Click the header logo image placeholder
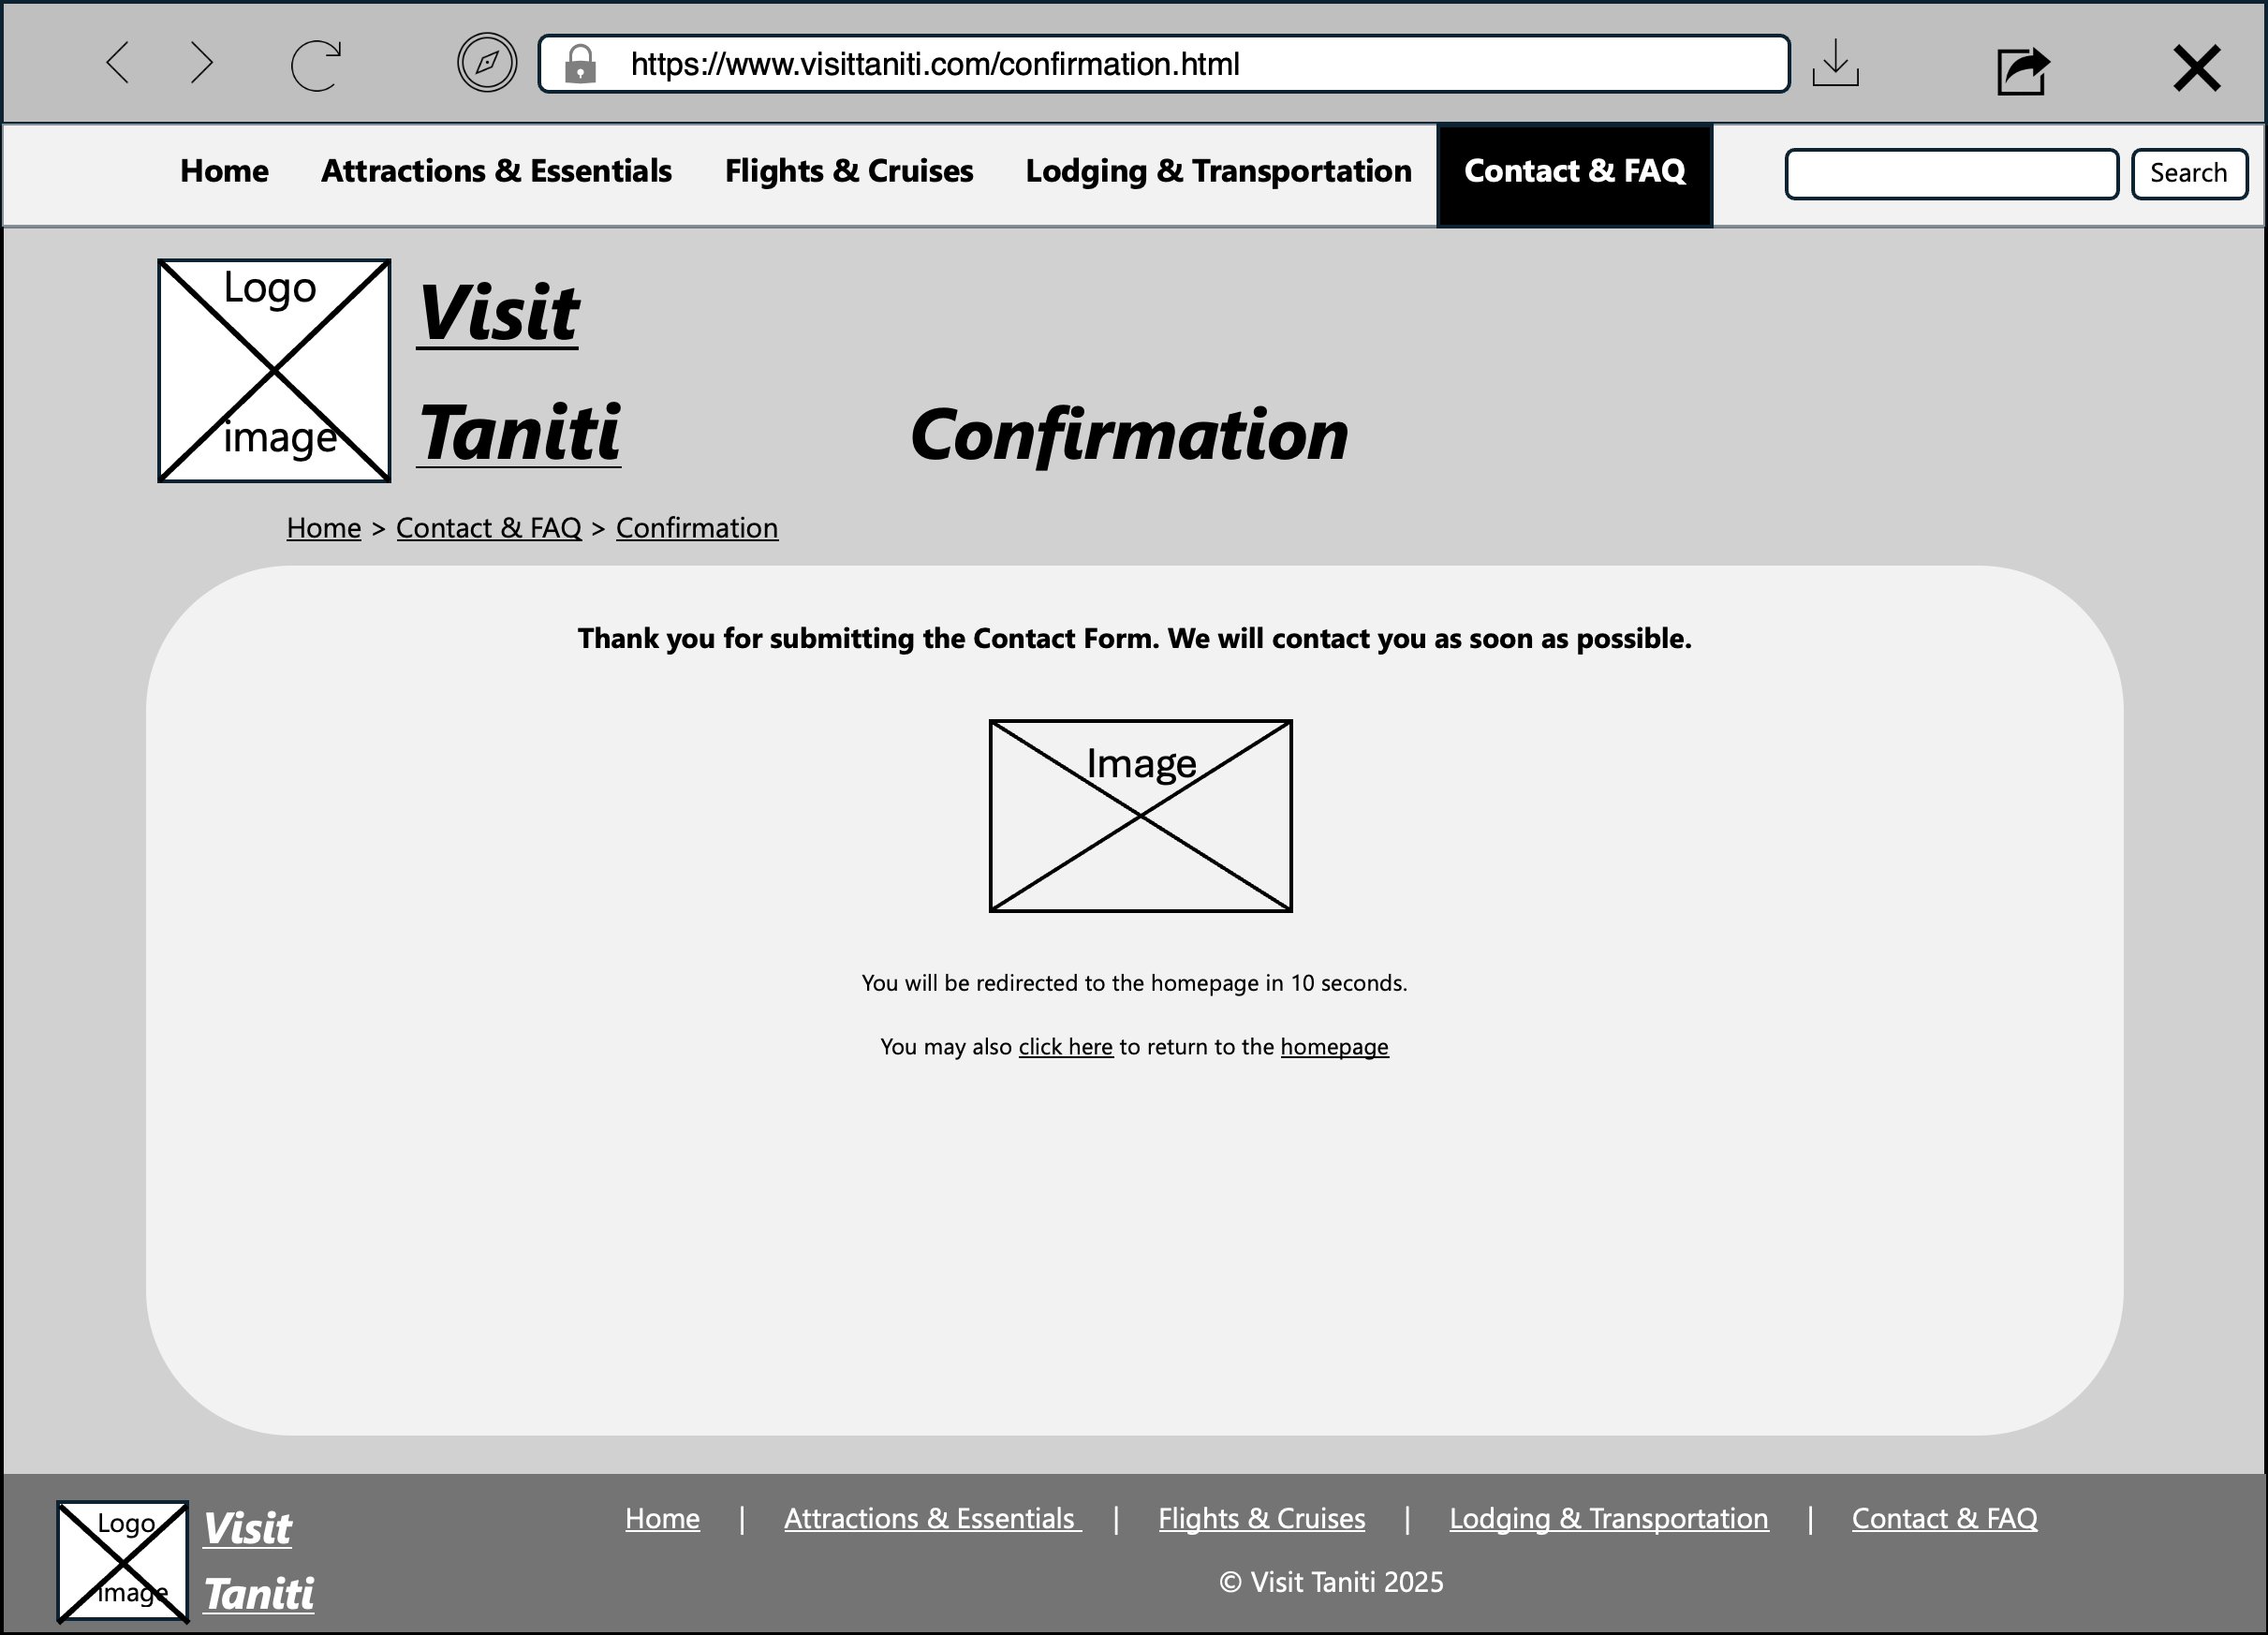The height and width of the screenshot is (1635, 2268). pos(274,371)
